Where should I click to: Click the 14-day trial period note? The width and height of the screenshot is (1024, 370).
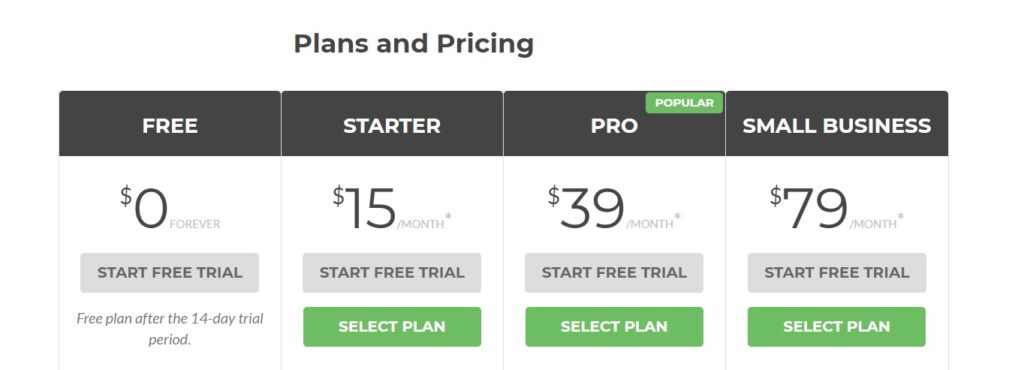[170, 330]
